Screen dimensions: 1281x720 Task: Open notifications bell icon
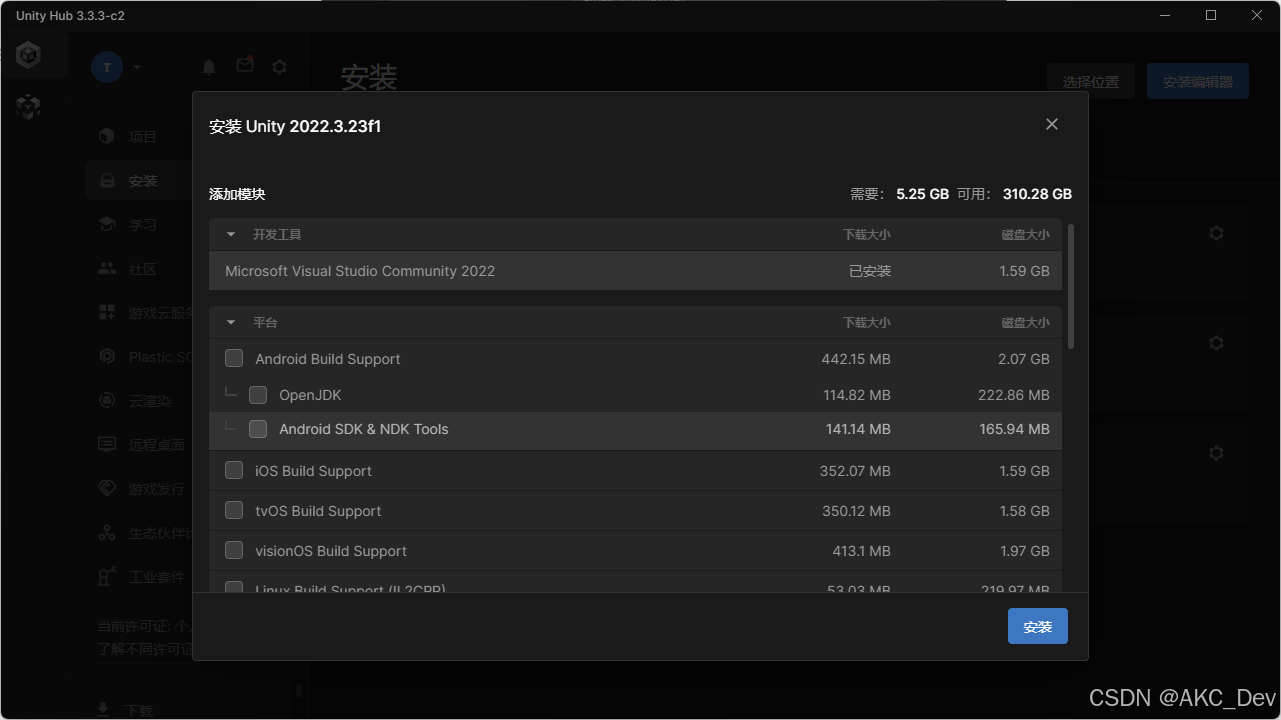(209, 67)
